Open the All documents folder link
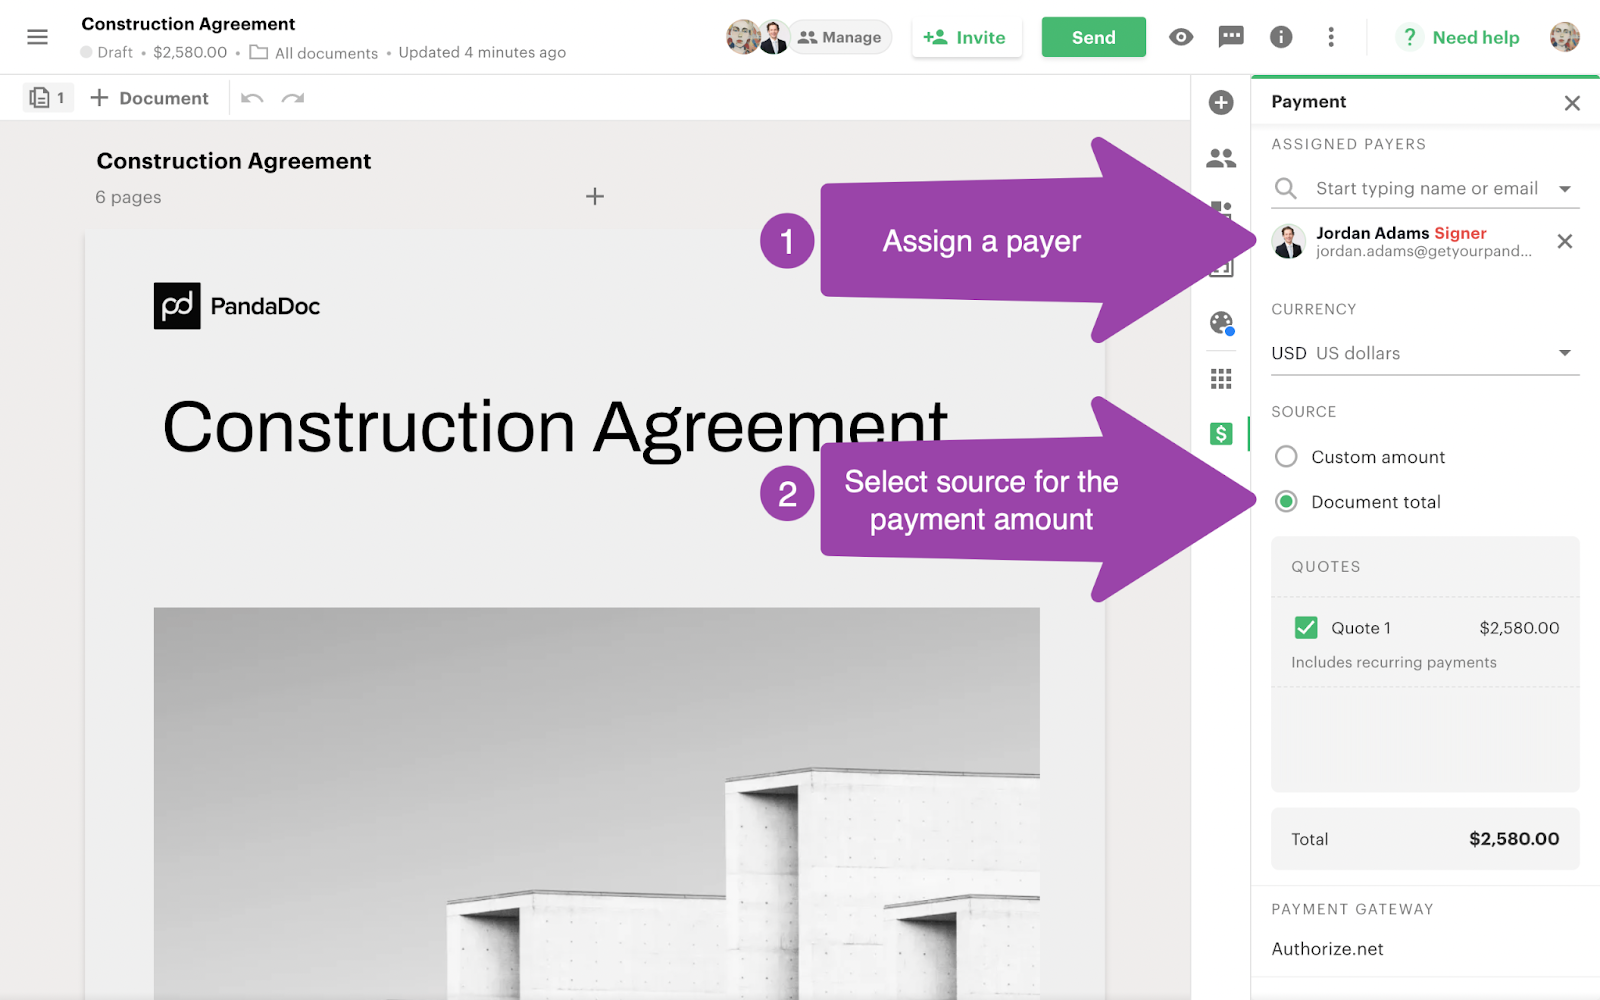The width and height of the screenshot is (1600, 1000). click(326, 53)
